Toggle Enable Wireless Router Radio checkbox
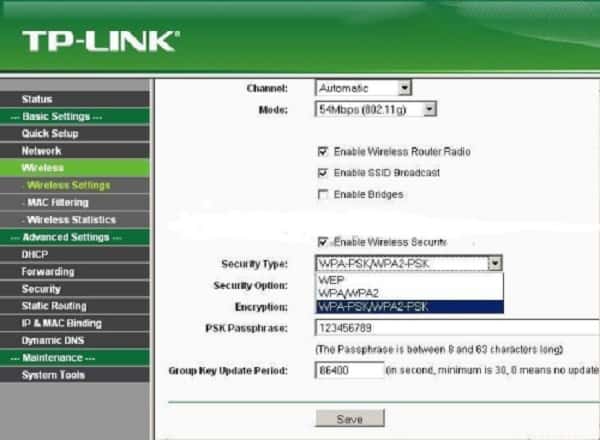Image resolution: width=600 pixels, height=440 pixels. (x=323, y=152)
